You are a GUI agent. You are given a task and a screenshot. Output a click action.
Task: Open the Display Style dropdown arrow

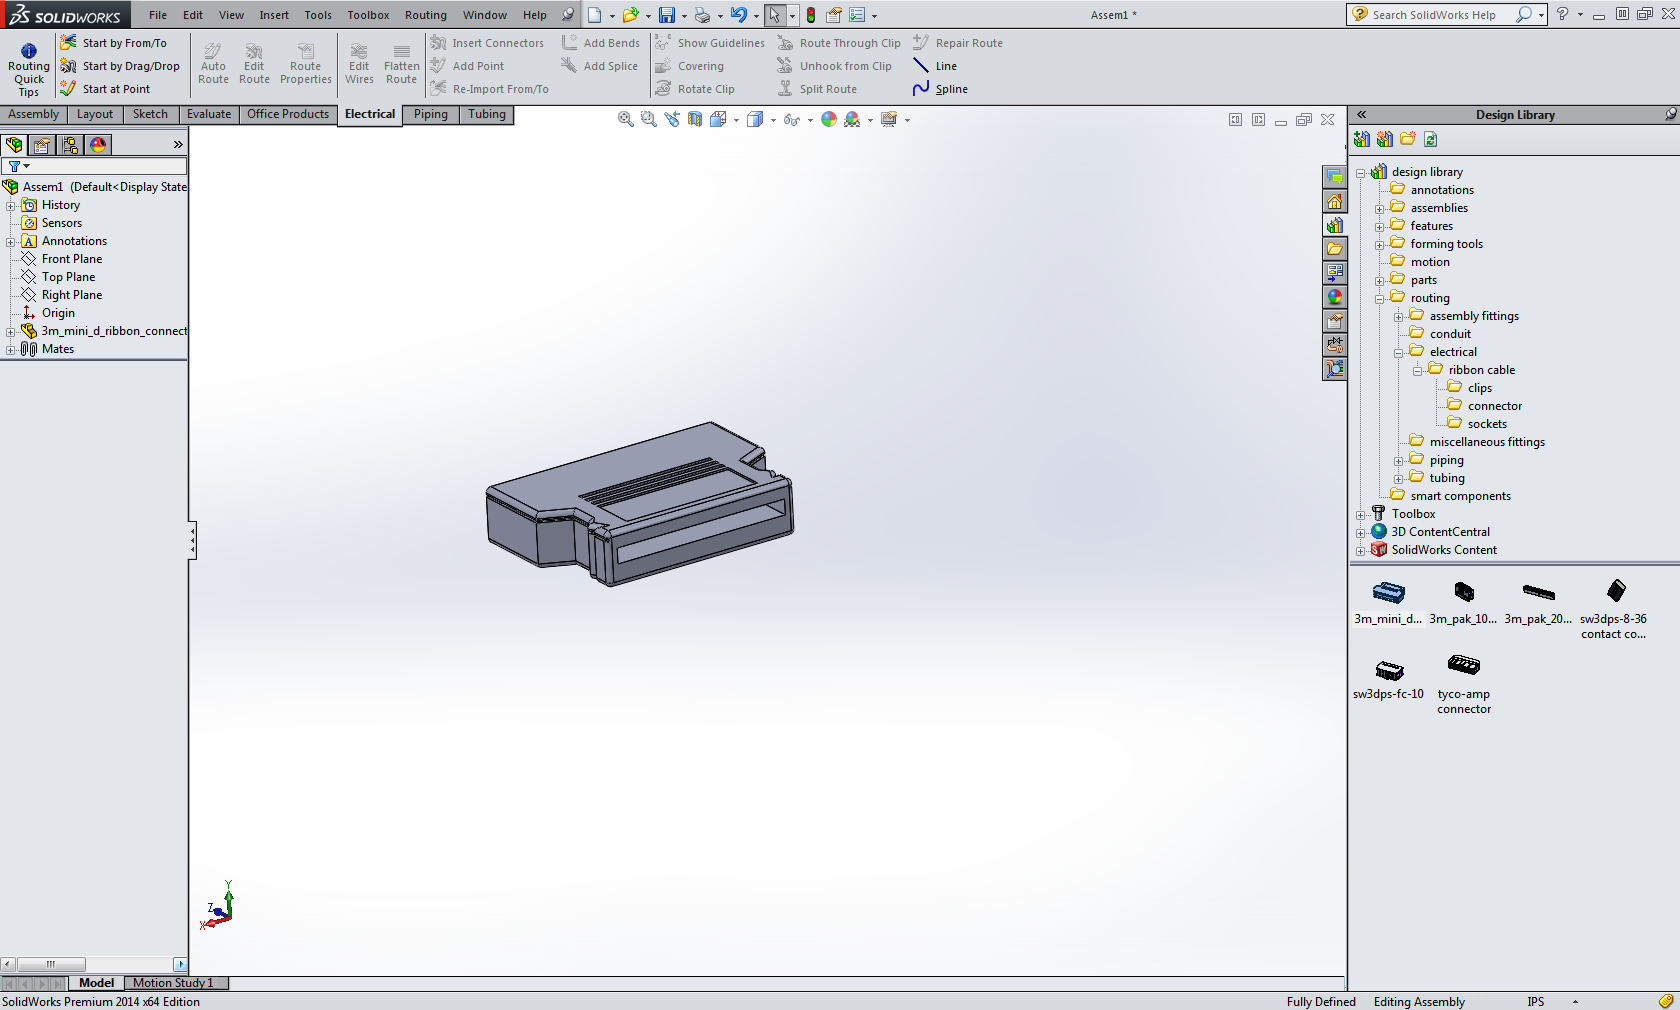tap(773, 120)
